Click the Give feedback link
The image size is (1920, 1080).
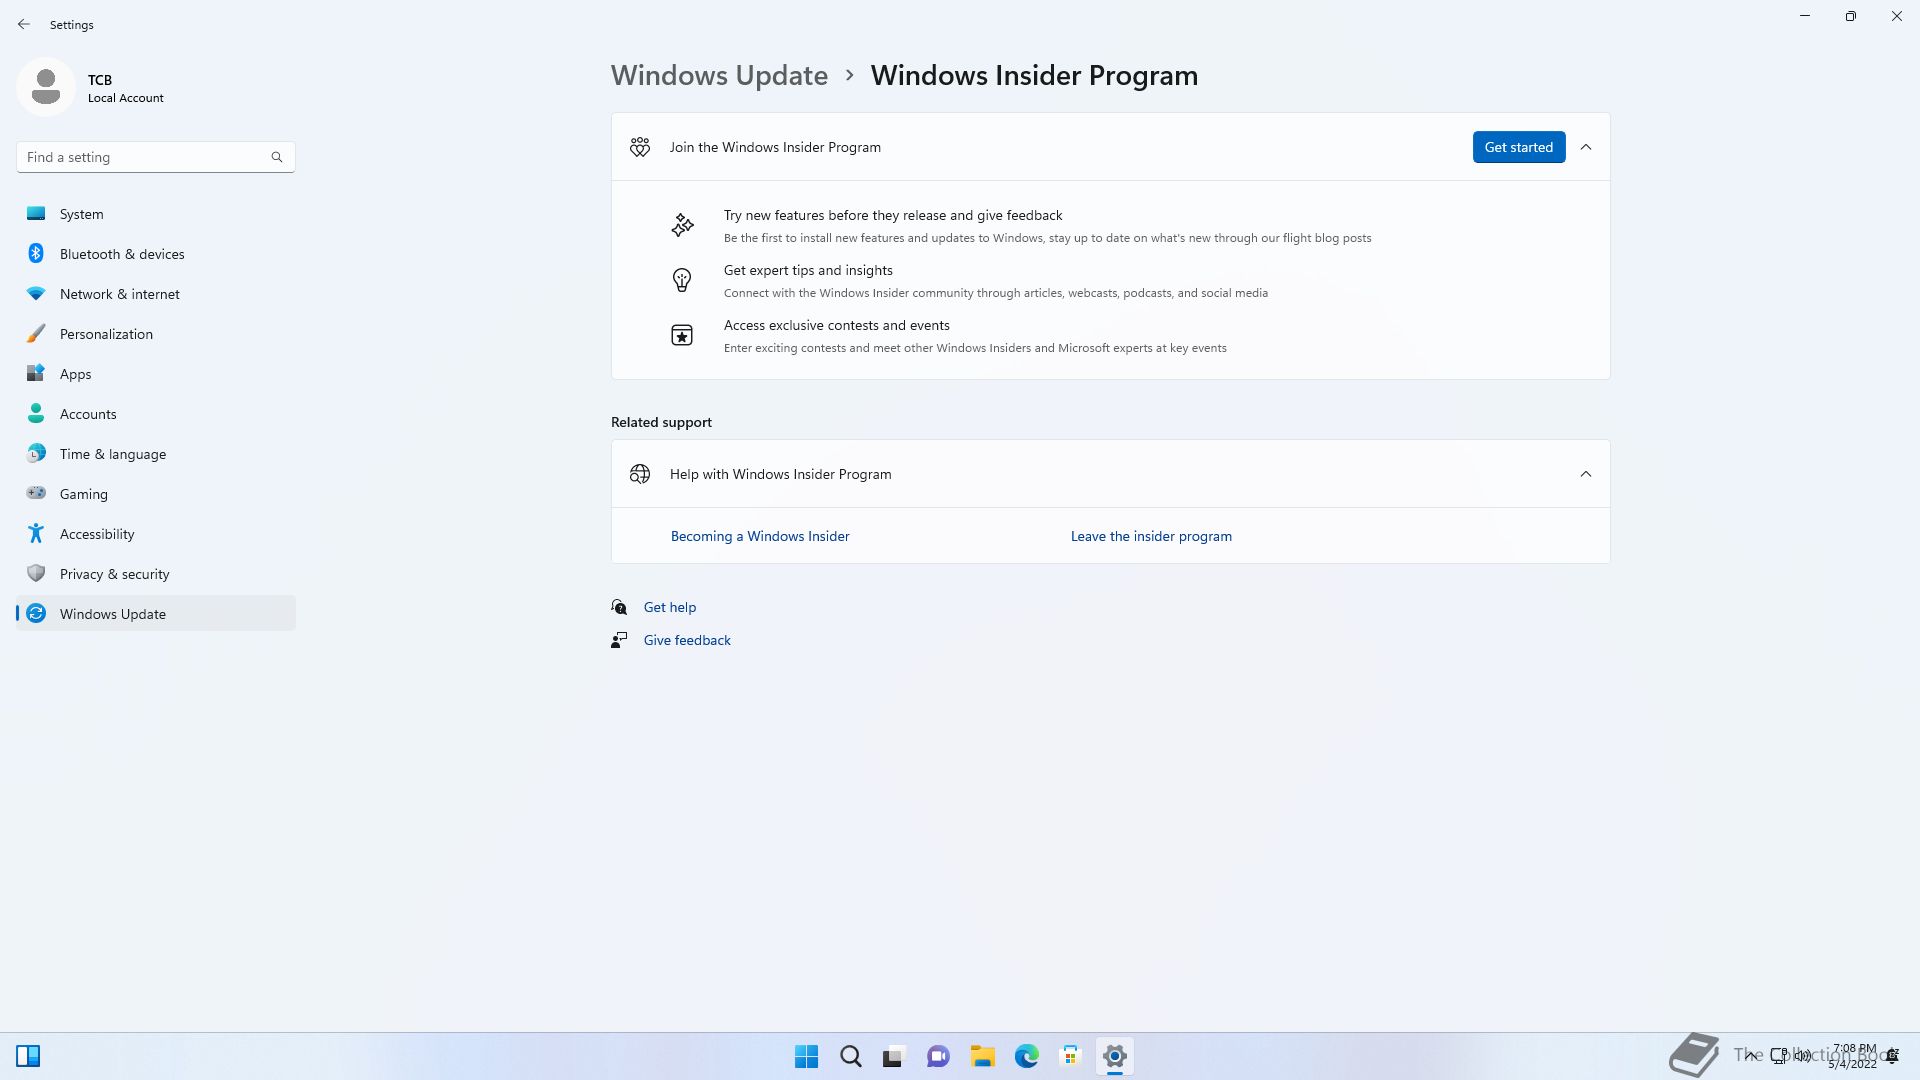(687, 640)
